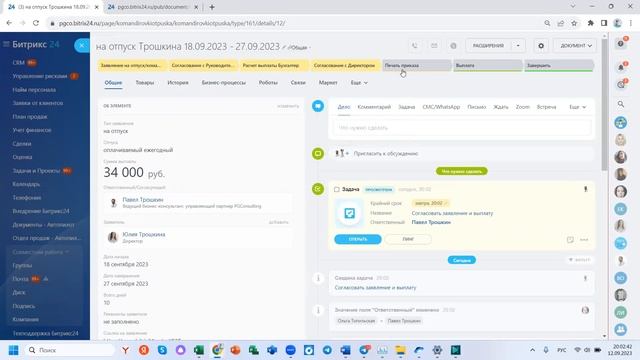640x360 pixels.
Task: Click the 'Что нужно сделать' input field
Action: tap(462, 128)
